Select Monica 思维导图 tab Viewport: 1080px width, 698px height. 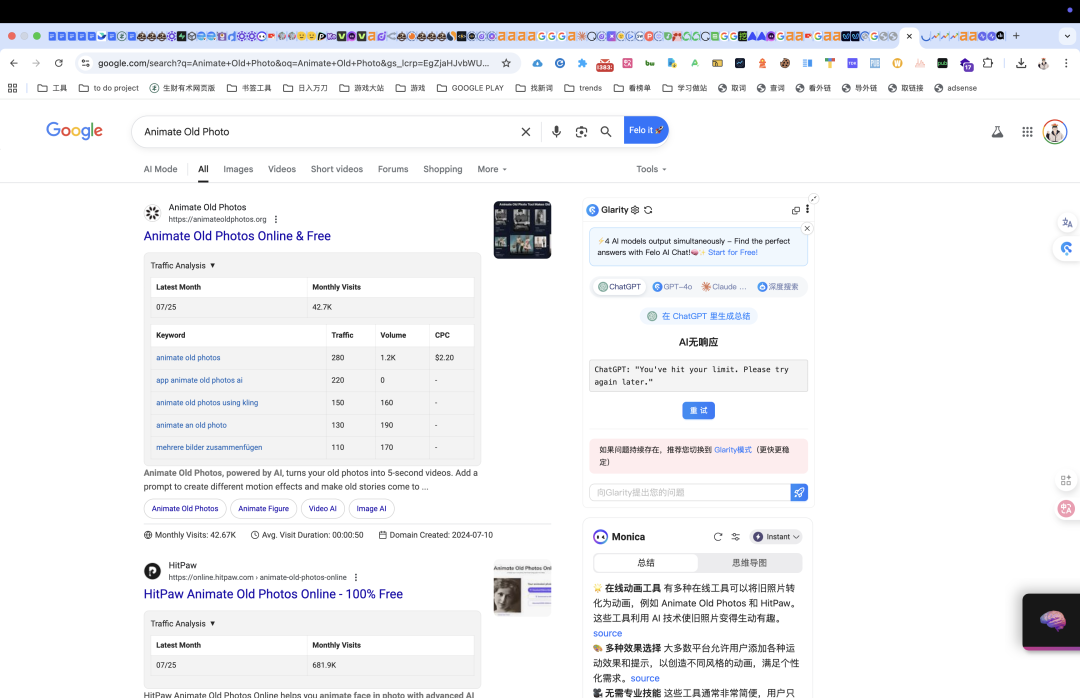(749, 563)
